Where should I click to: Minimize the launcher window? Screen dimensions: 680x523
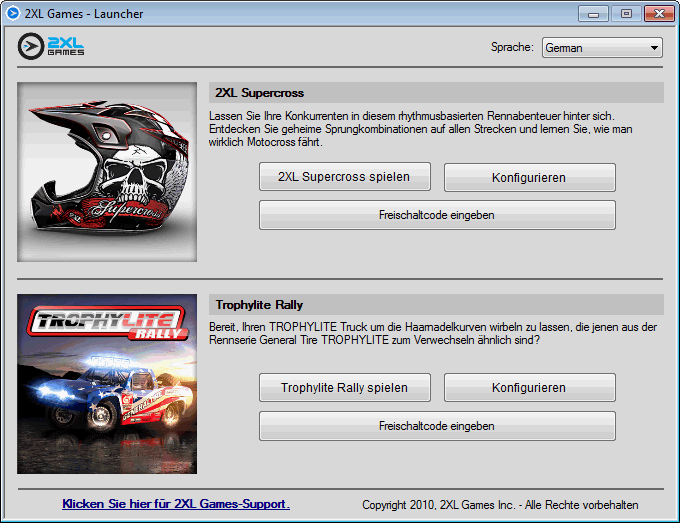point(593,14)
